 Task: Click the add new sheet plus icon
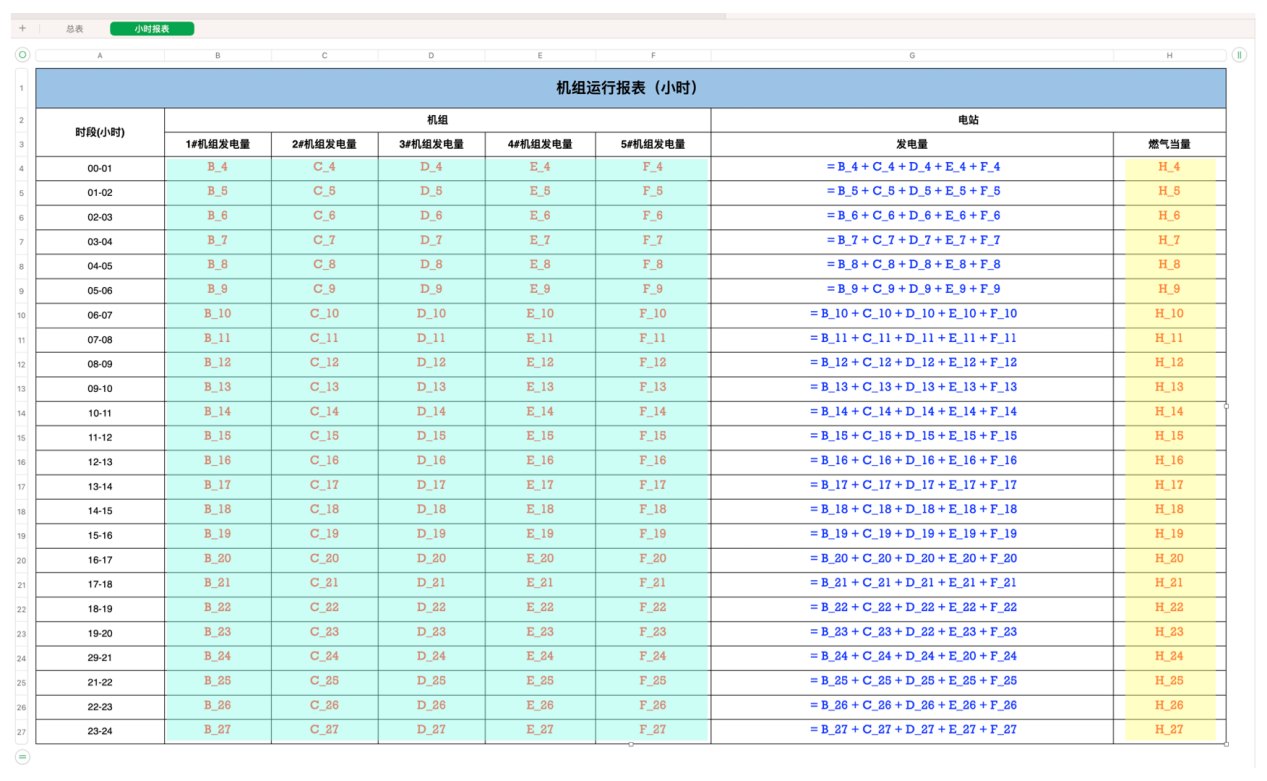[x=22, y=29]
